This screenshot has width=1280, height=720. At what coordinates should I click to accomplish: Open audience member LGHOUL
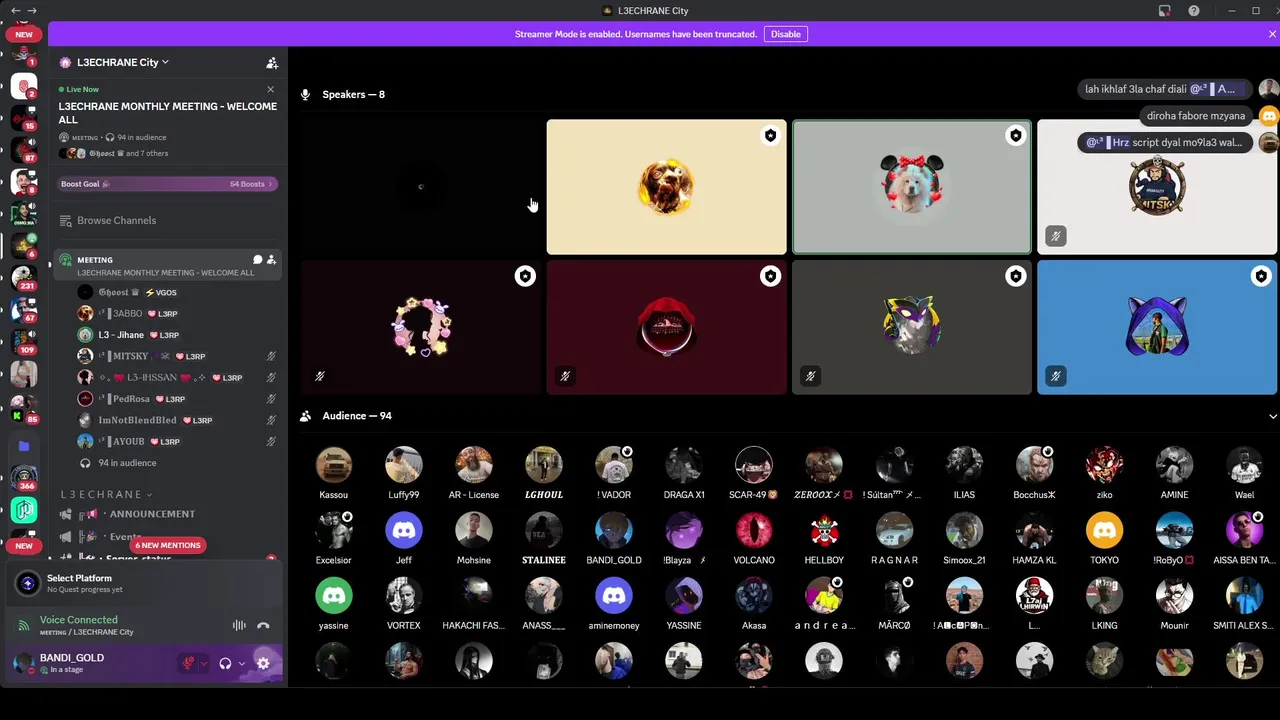click(544, 465)
